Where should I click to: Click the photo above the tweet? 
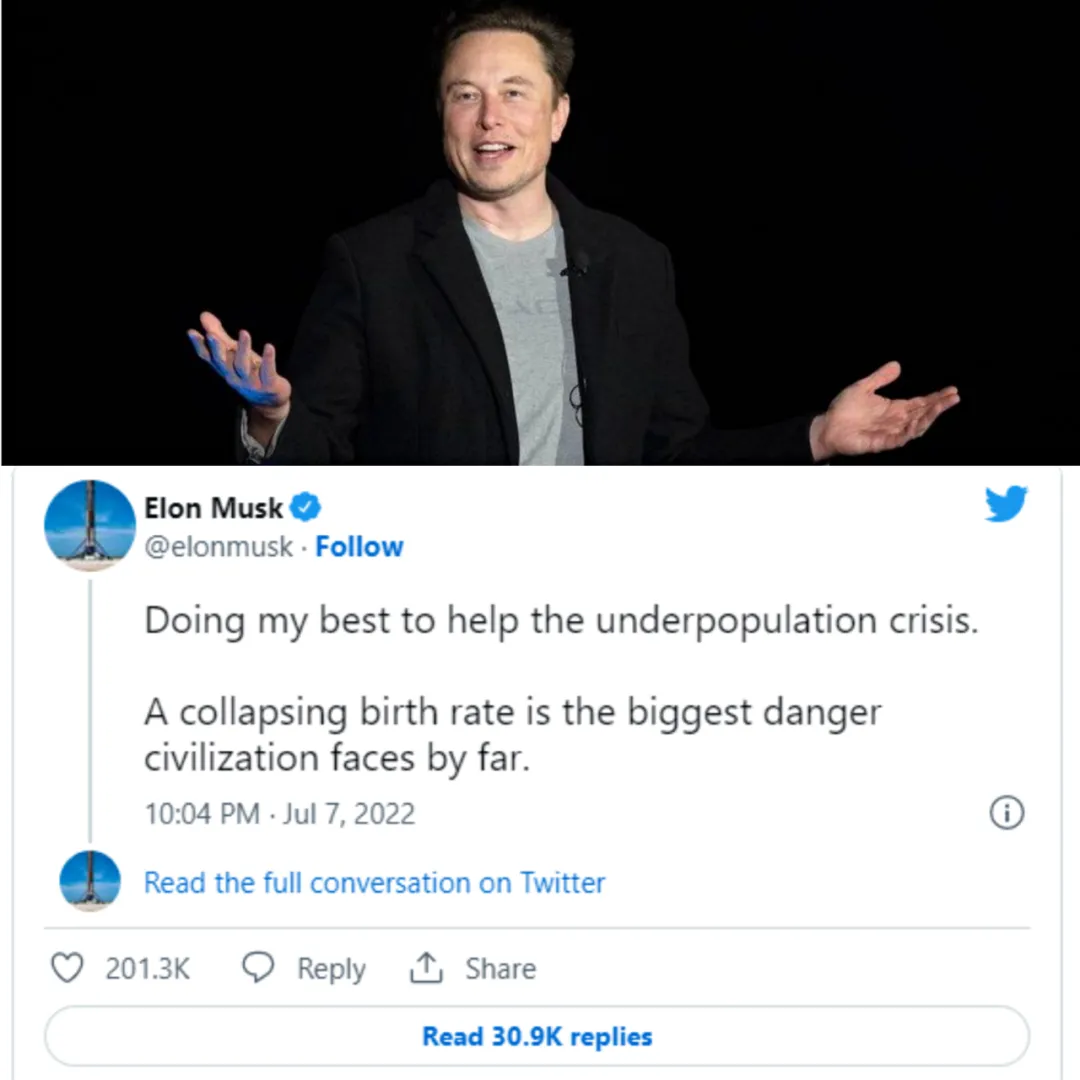[540, 233]
